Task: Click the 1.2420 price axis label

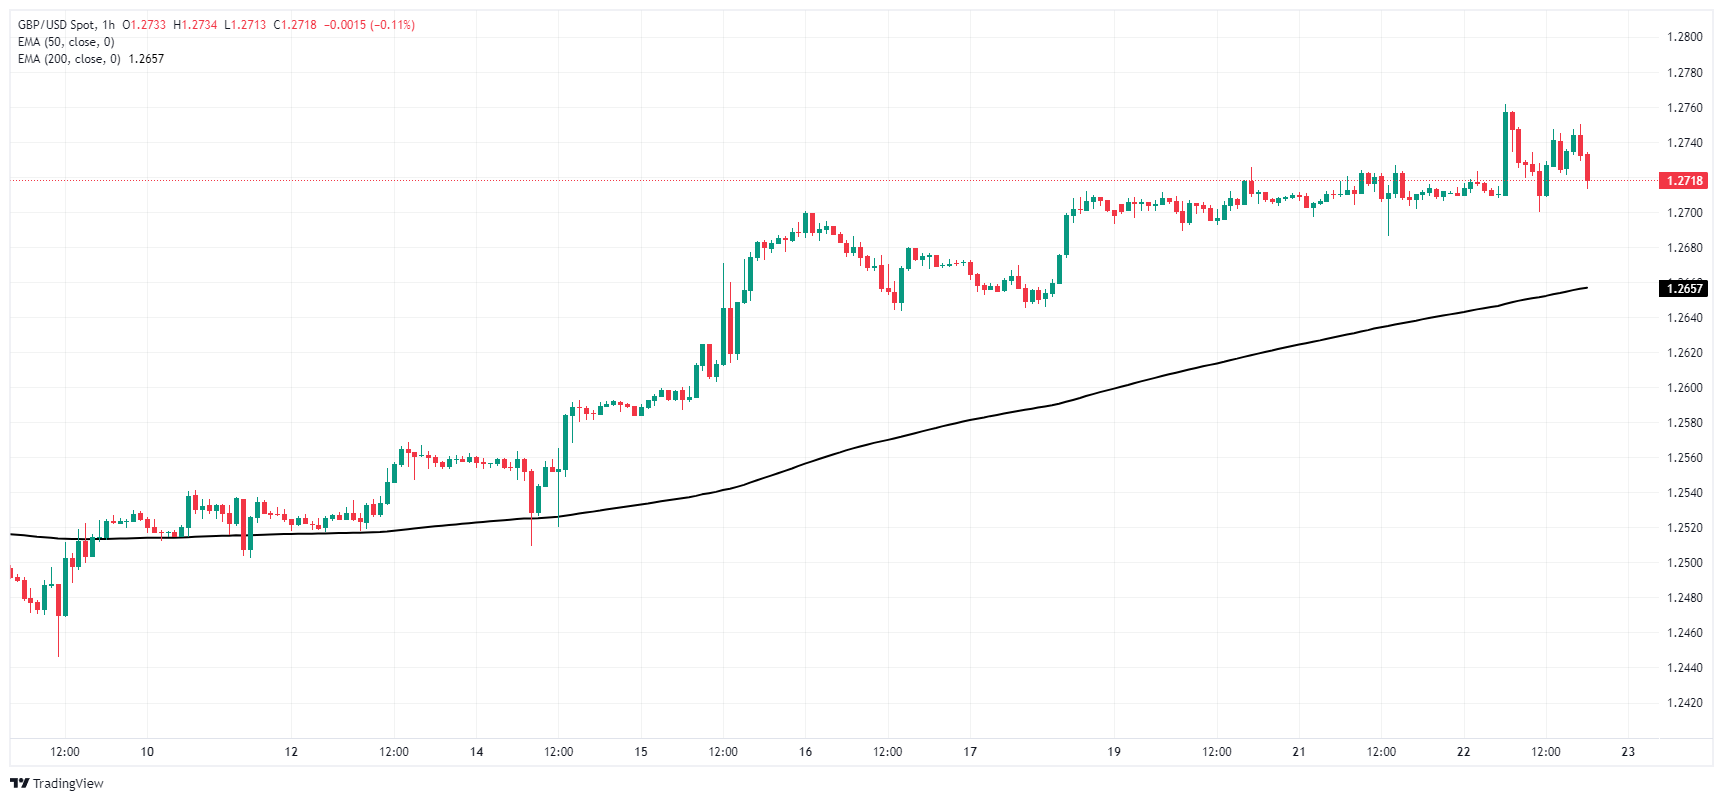Action: pyautogui.click(x=1684, y=703)
